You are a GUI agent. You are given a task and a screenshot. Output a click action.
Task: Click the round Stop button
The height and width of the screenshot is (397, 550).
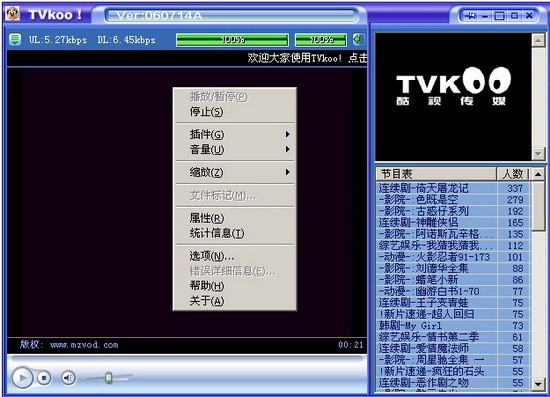(x=44, y=378)
